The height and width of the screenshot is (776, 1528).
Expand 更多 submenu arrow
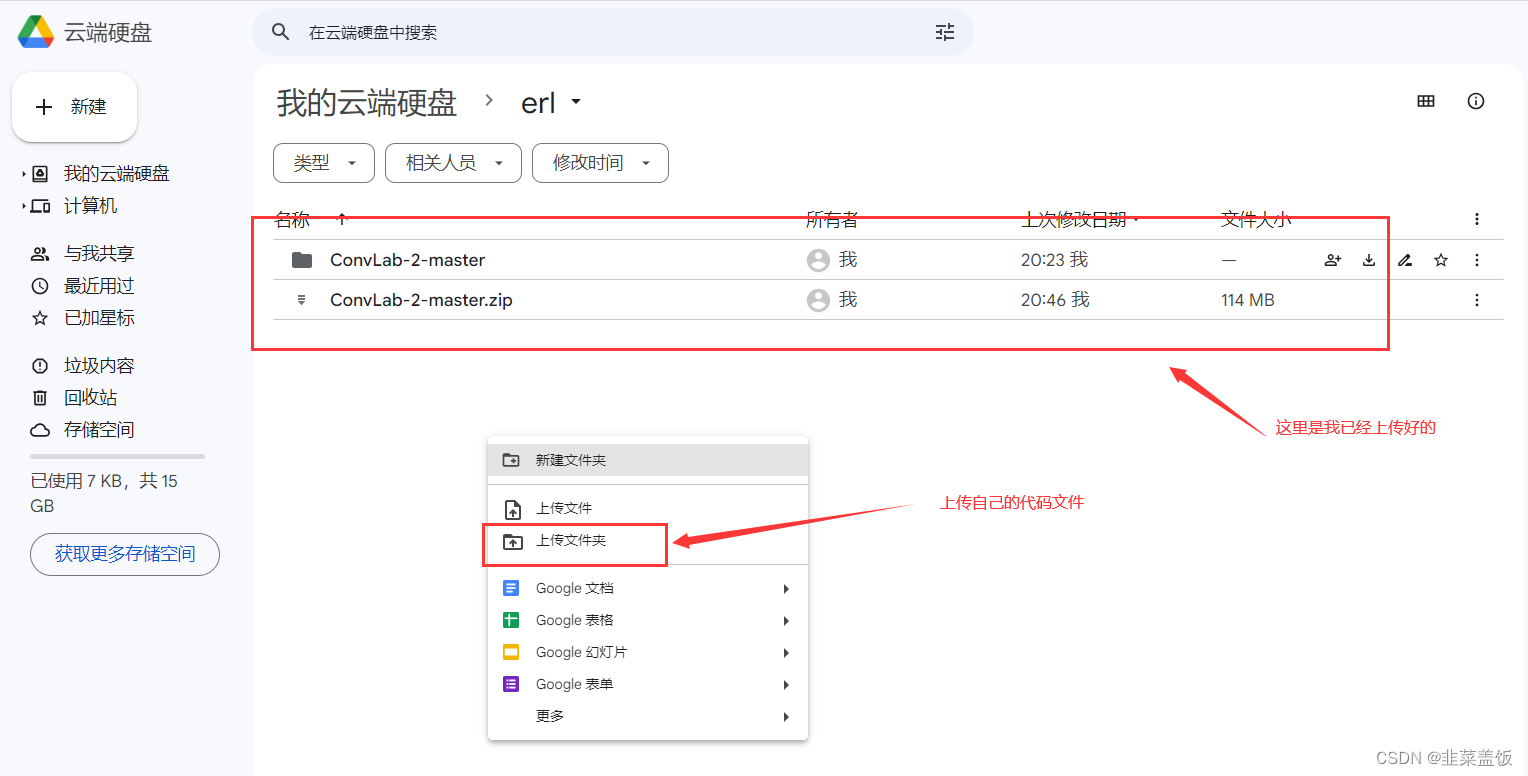(786, 717)
